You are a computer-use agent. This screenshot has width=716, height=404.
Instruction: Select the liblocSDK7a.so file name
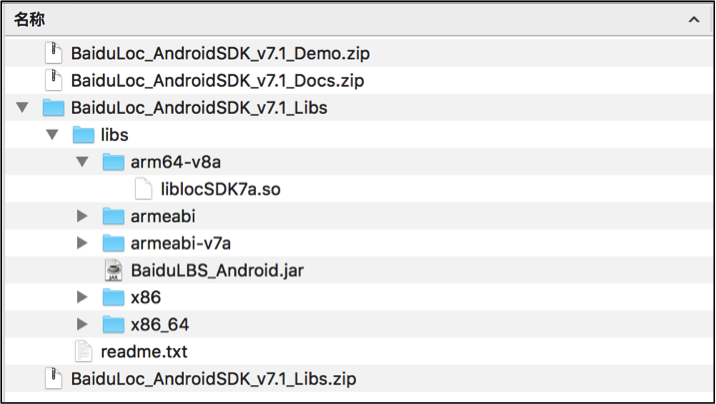tap(221, 189)
